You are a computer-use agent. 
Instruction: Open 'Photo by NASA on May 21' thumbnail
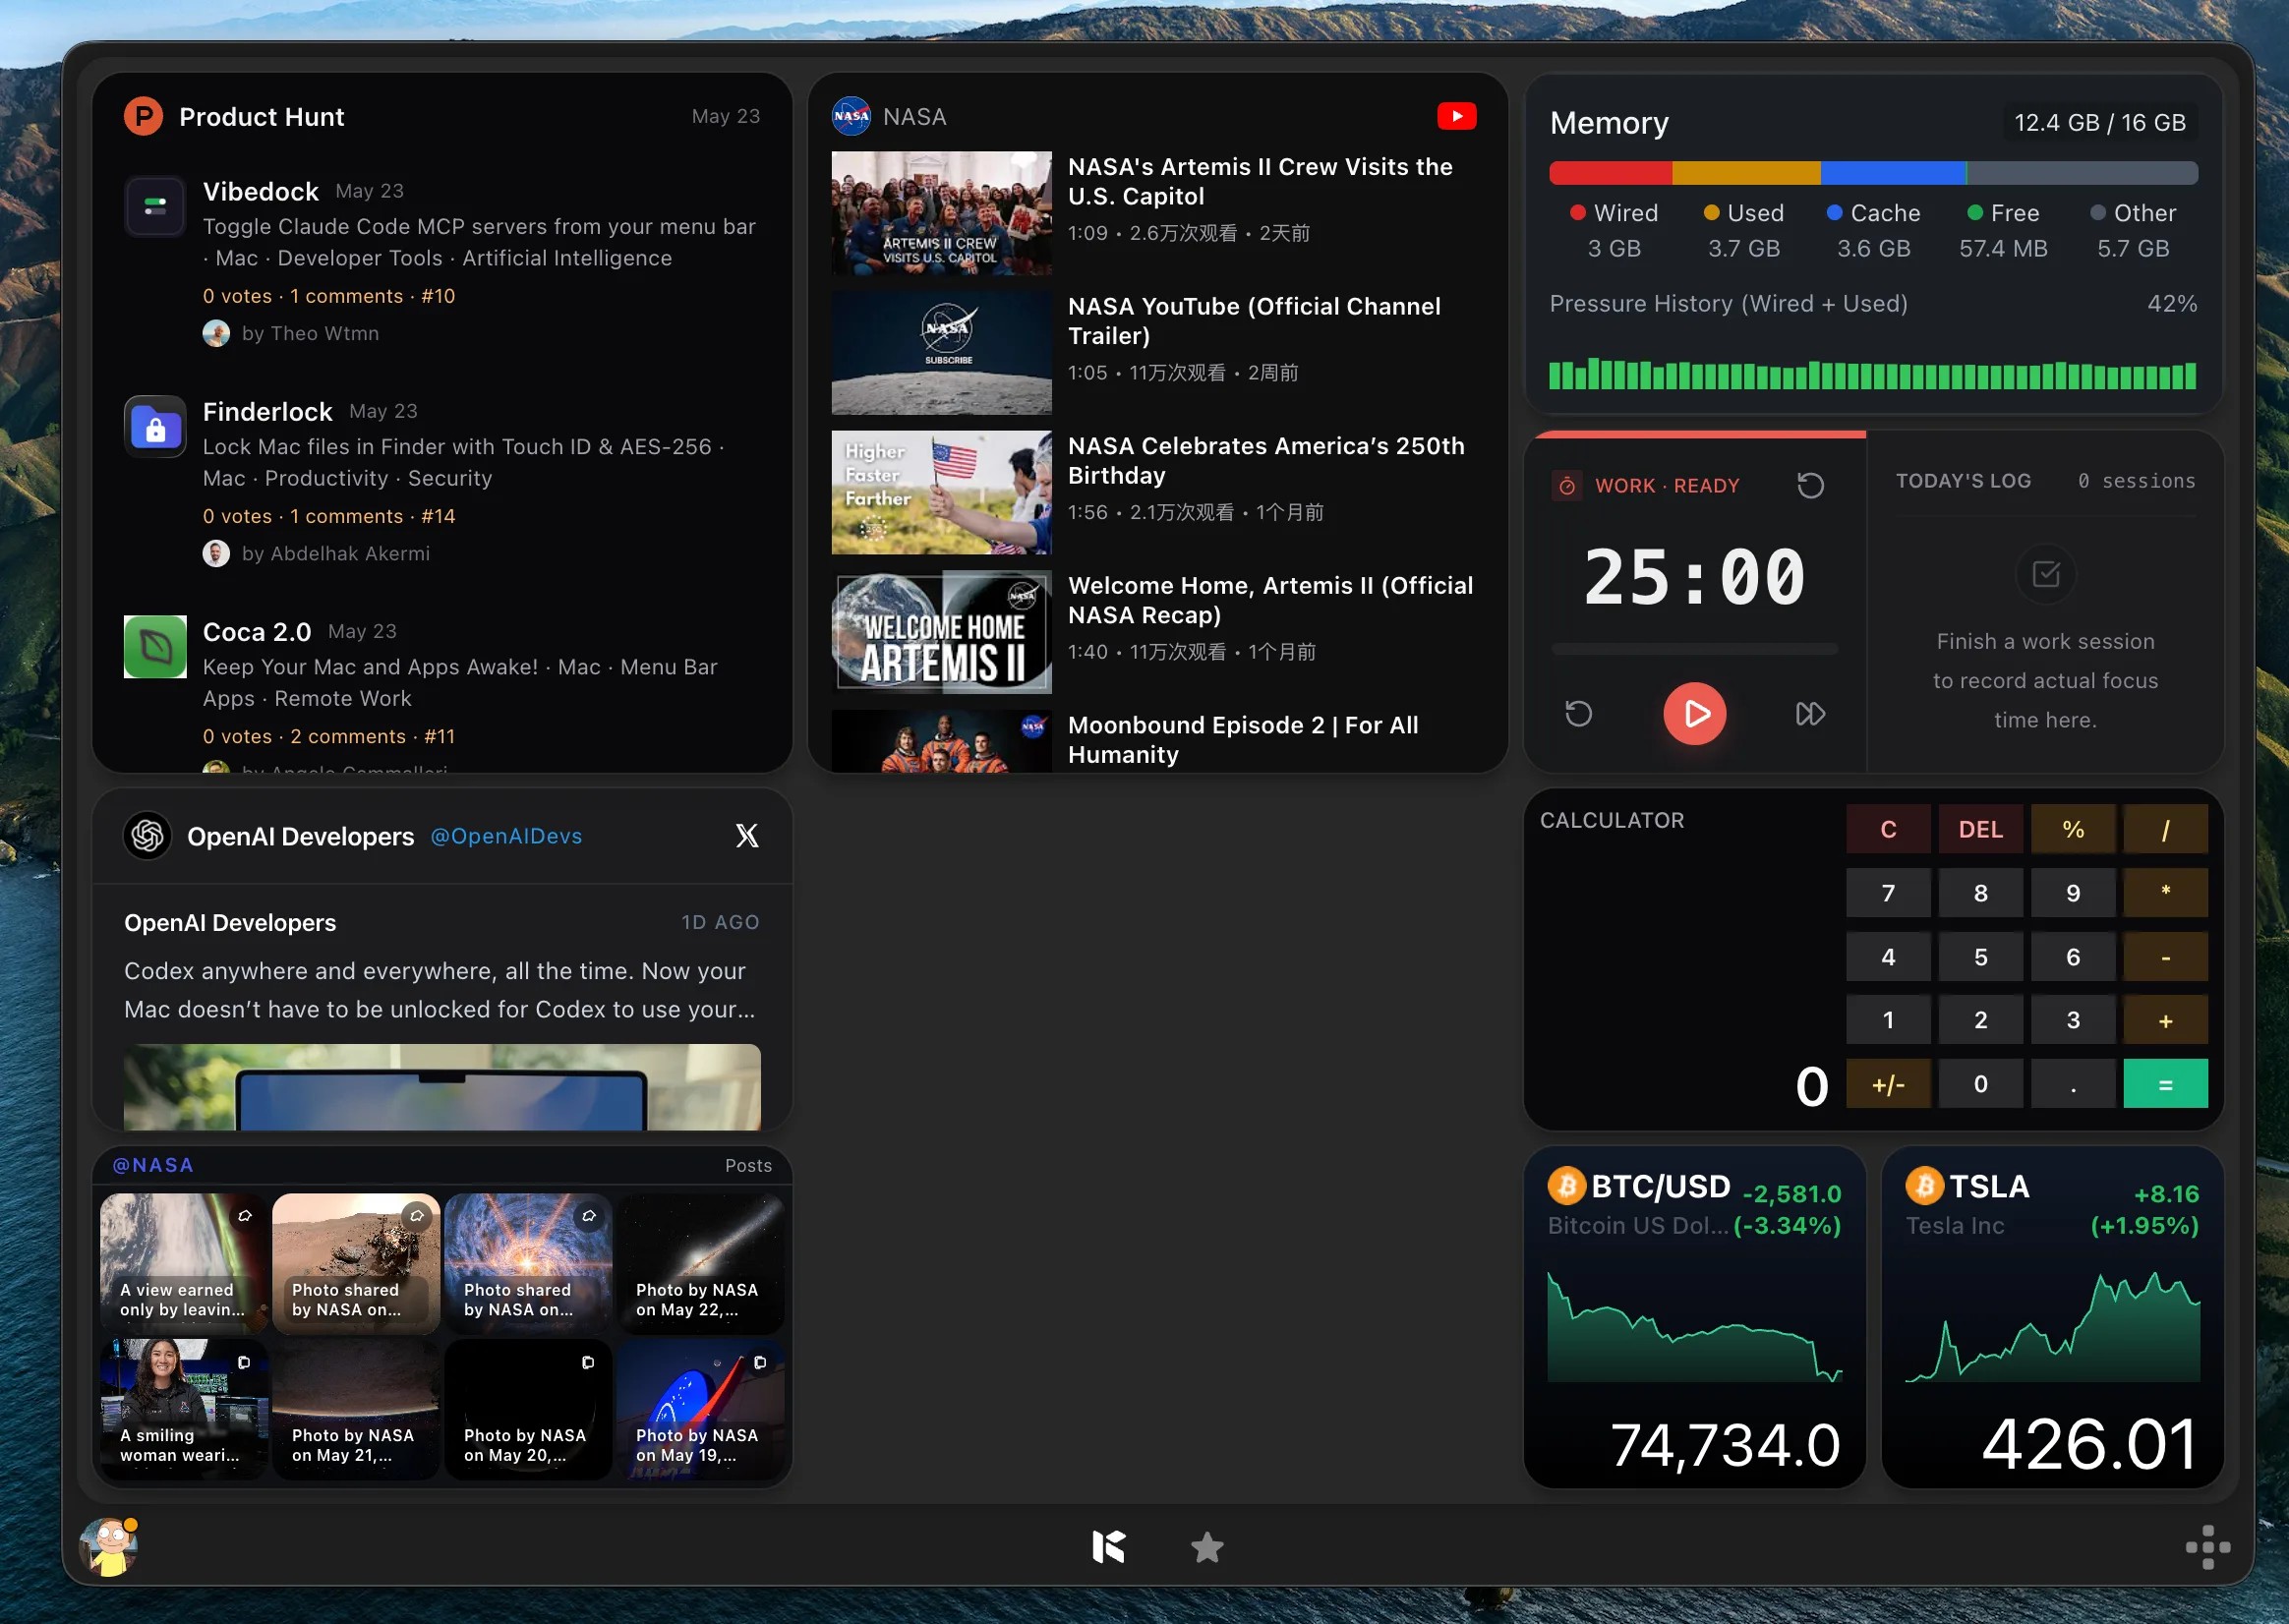click(356, 1409)
